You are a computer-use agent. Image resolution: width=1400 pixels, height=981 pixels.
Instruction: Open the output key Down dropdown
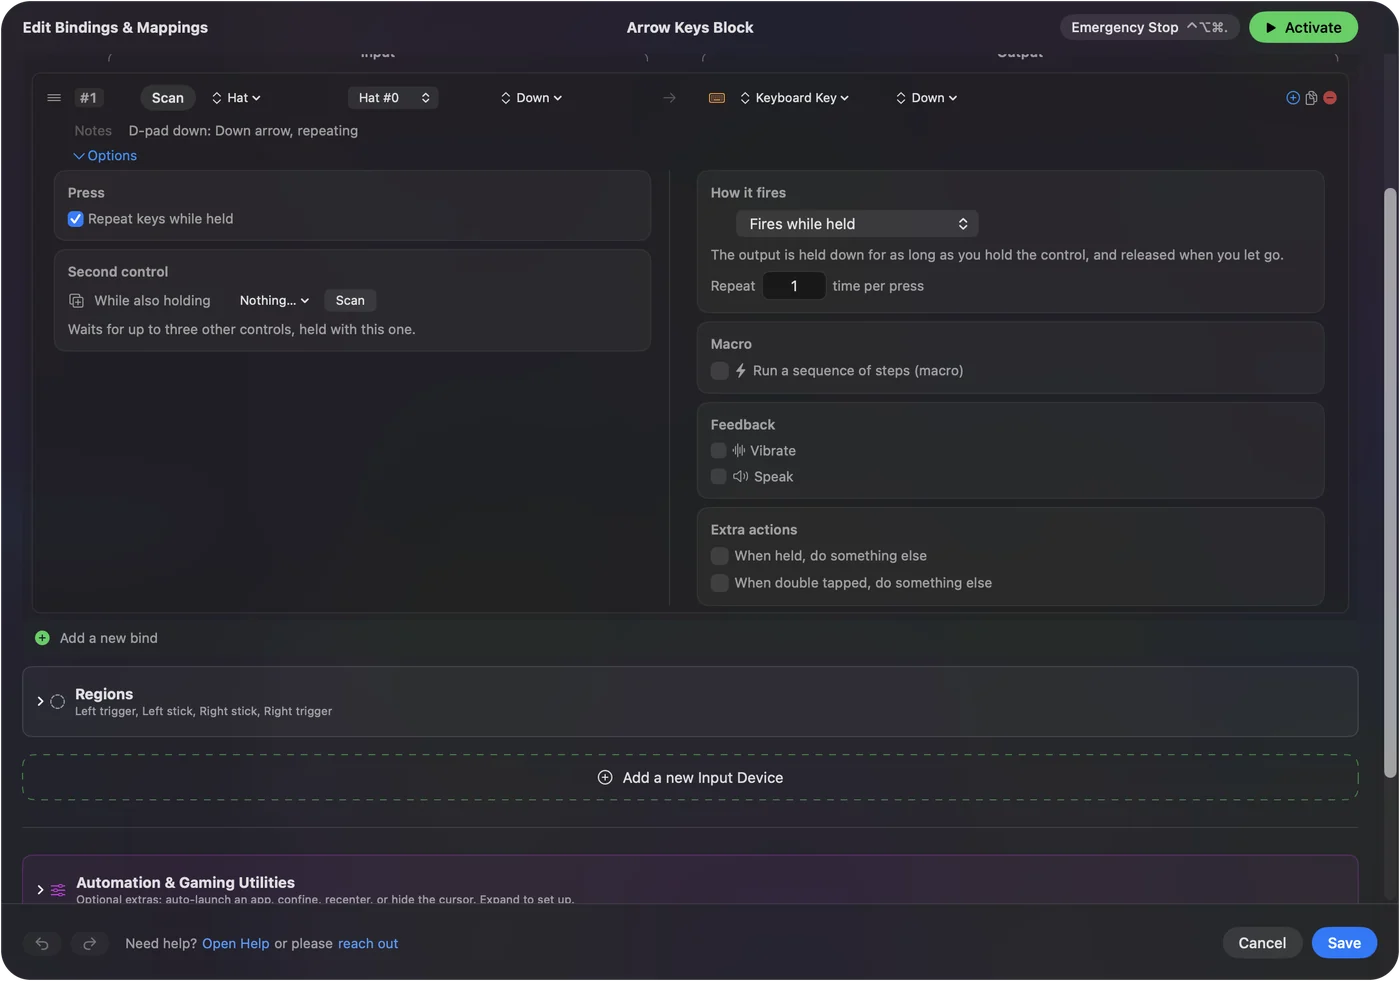click(927, 98)
